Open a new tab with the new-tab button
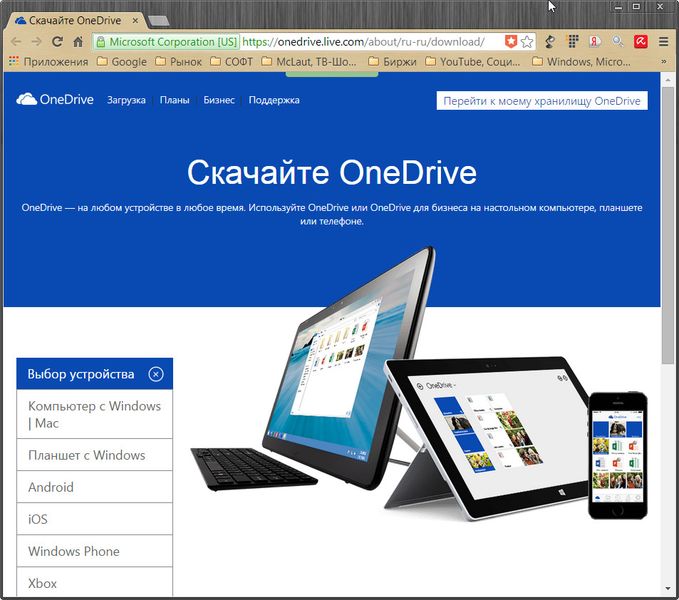The image size is (679, 600). [x=158, y=20]
